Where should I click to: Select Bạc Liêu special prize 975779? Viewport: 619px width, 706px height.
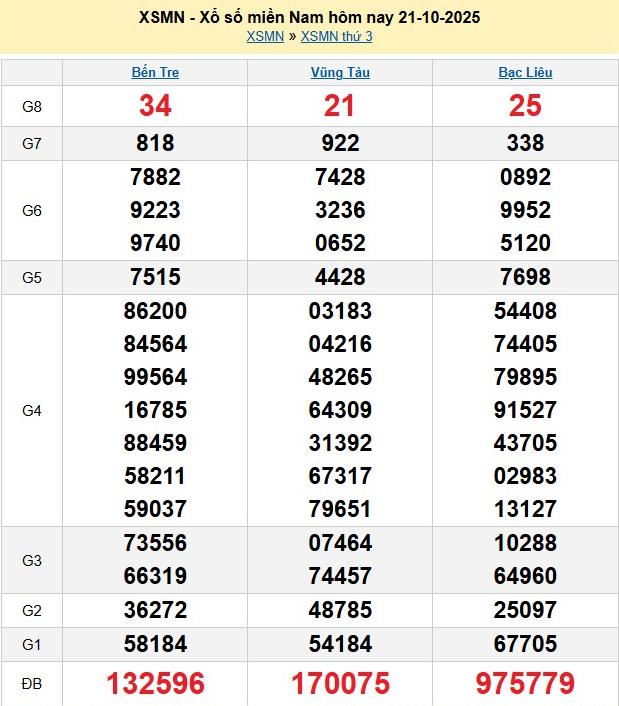point(525,683)
